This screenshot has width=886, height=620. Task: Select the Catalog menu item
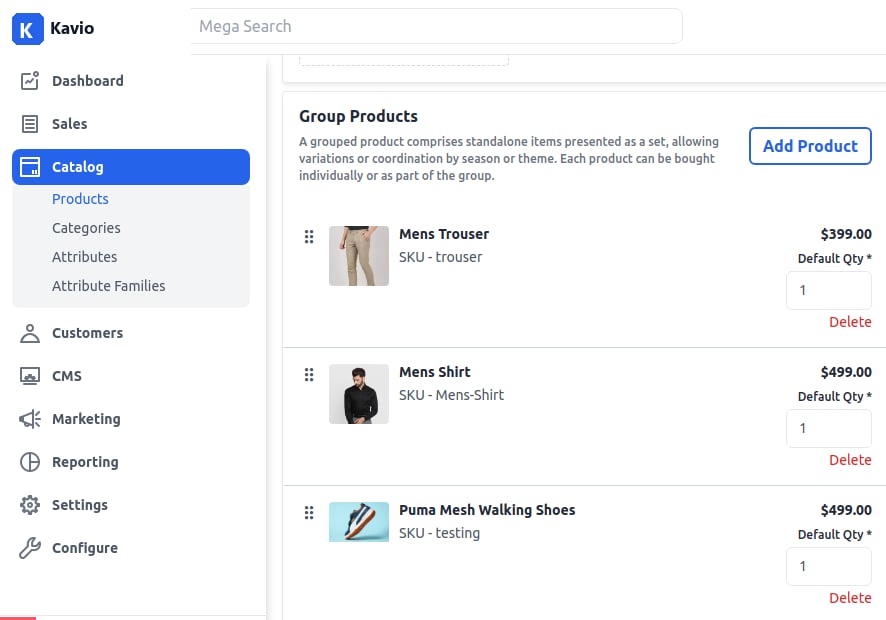(x=131, y=167)
